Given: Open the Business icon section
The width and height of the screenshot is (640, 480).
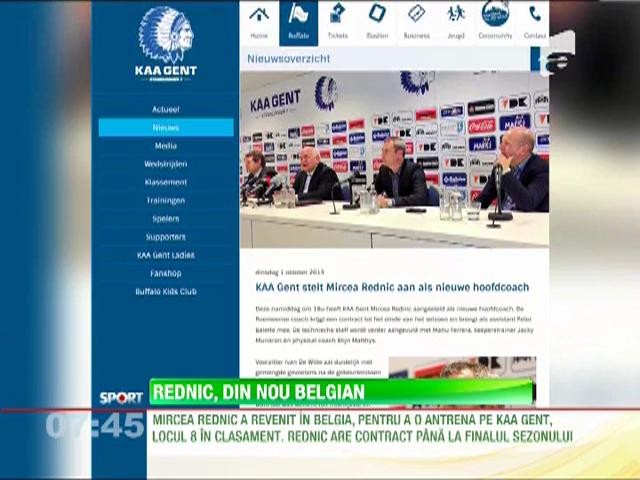Looking at the screenshot, I should tap(416, 14).
